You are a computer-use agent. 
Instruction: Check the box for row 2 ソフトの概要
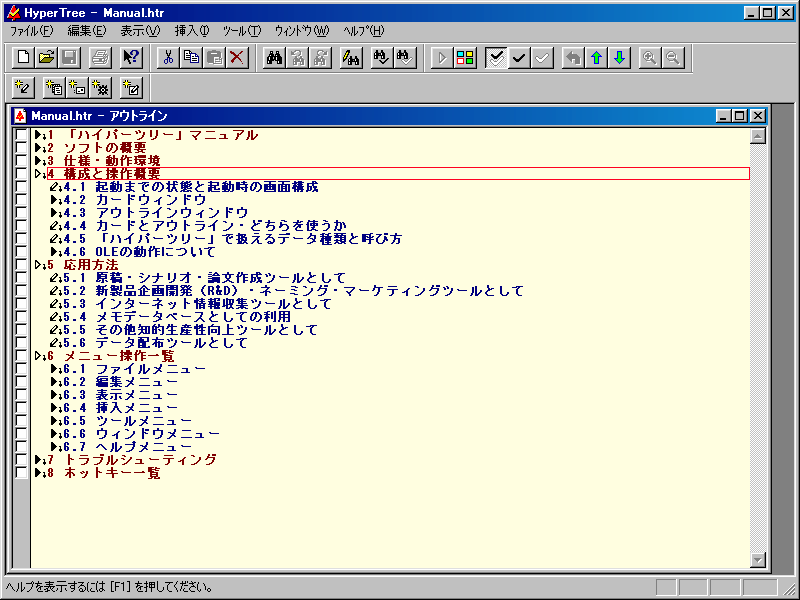(21, 148)
